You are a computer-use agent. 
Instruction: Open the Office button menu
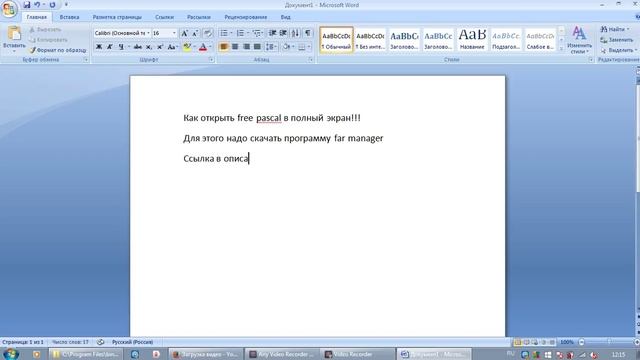tap(9, 9)
